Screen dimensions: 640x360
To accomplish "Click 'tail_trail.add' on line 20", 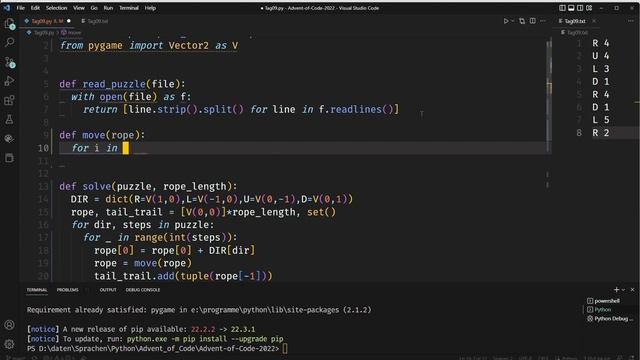I will click(134, 276).
